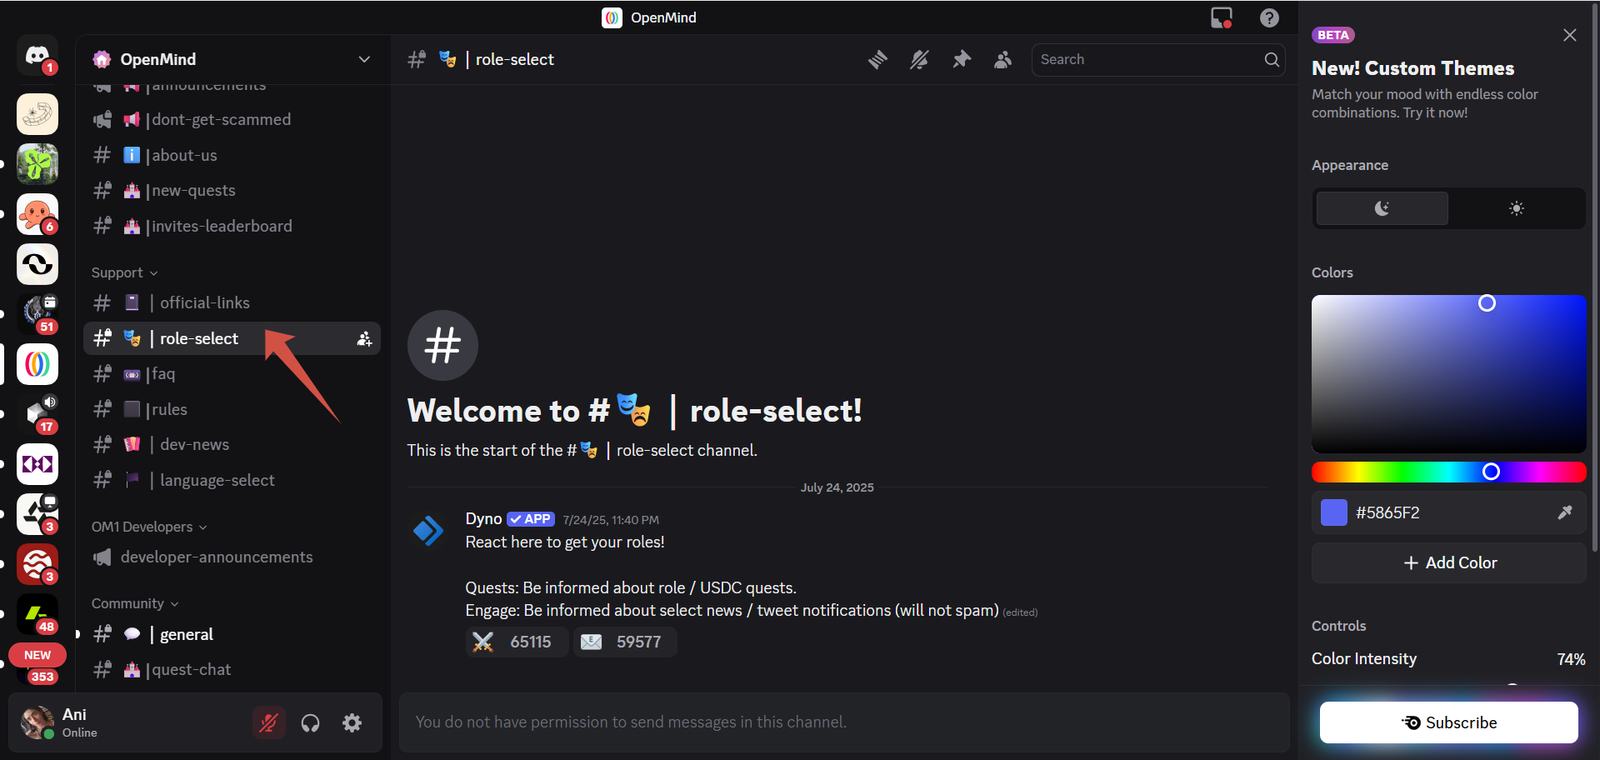Unmute the microphone in the user panel
The image size is (1600, 760).
268,723
